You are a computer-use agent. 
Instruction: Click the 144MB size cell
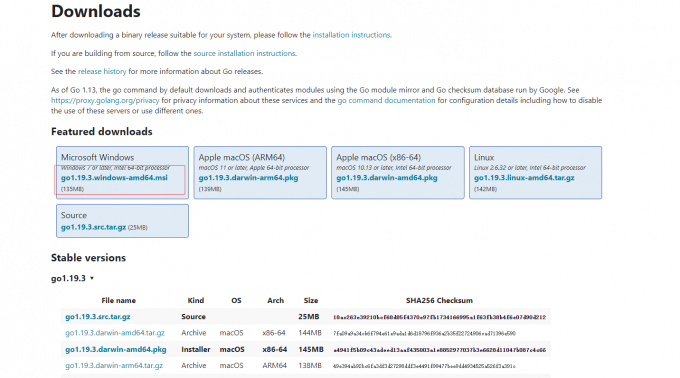click(x=310, y=333)
